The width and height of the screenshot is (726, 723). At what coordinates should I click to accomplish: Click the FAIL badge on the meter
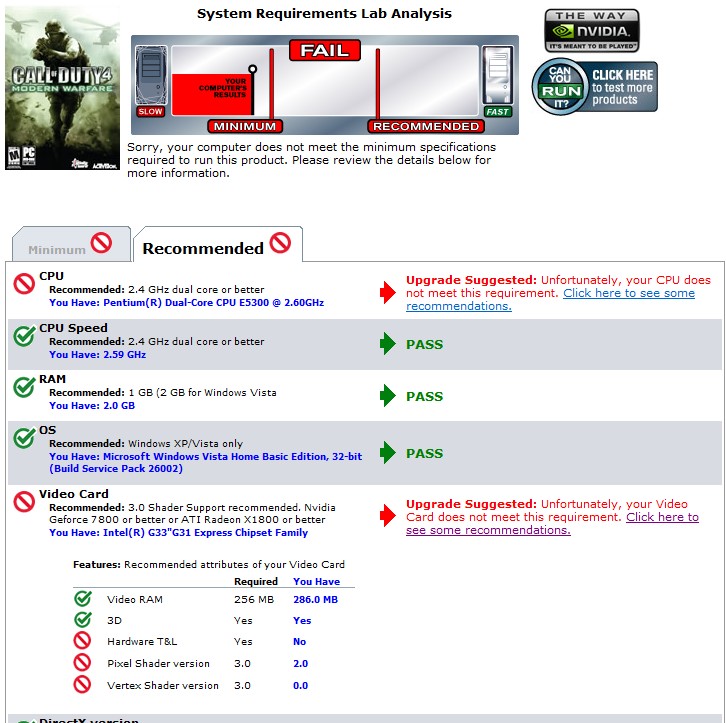coord(325,50)
